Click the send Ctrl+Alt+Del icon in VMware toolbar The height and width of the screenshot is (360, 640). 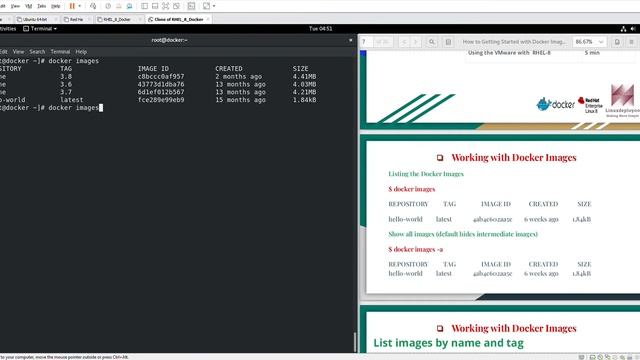click(93, 6)
